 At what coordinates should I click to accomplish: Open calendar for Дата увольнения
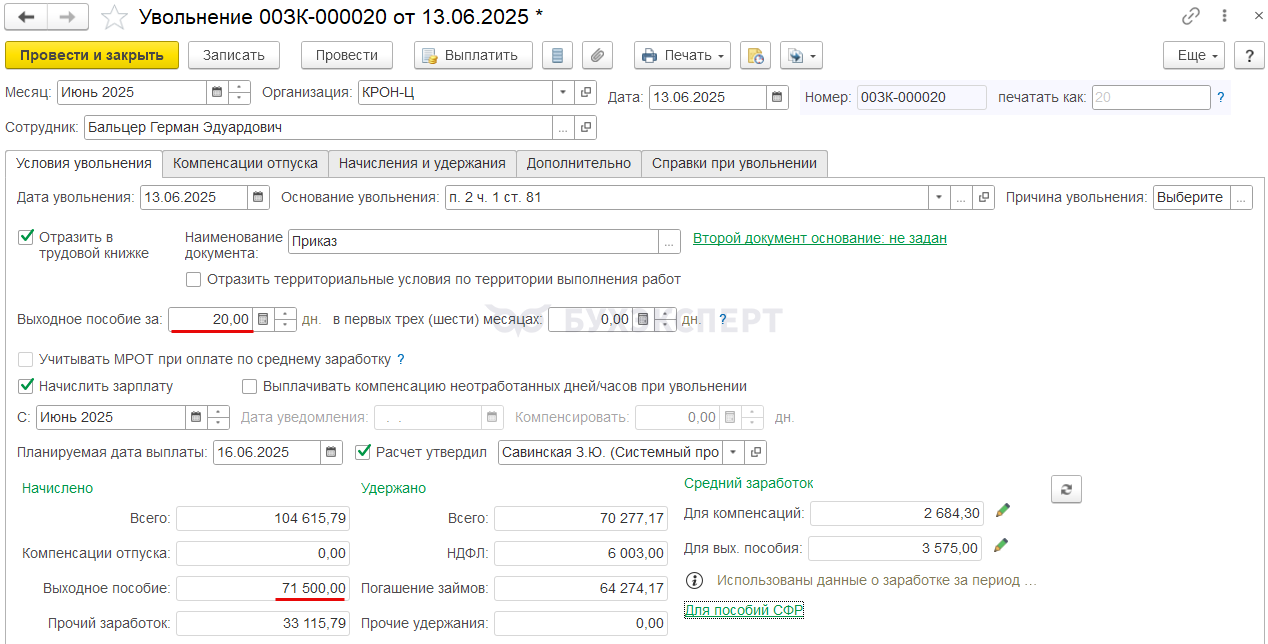coord(259,197)
